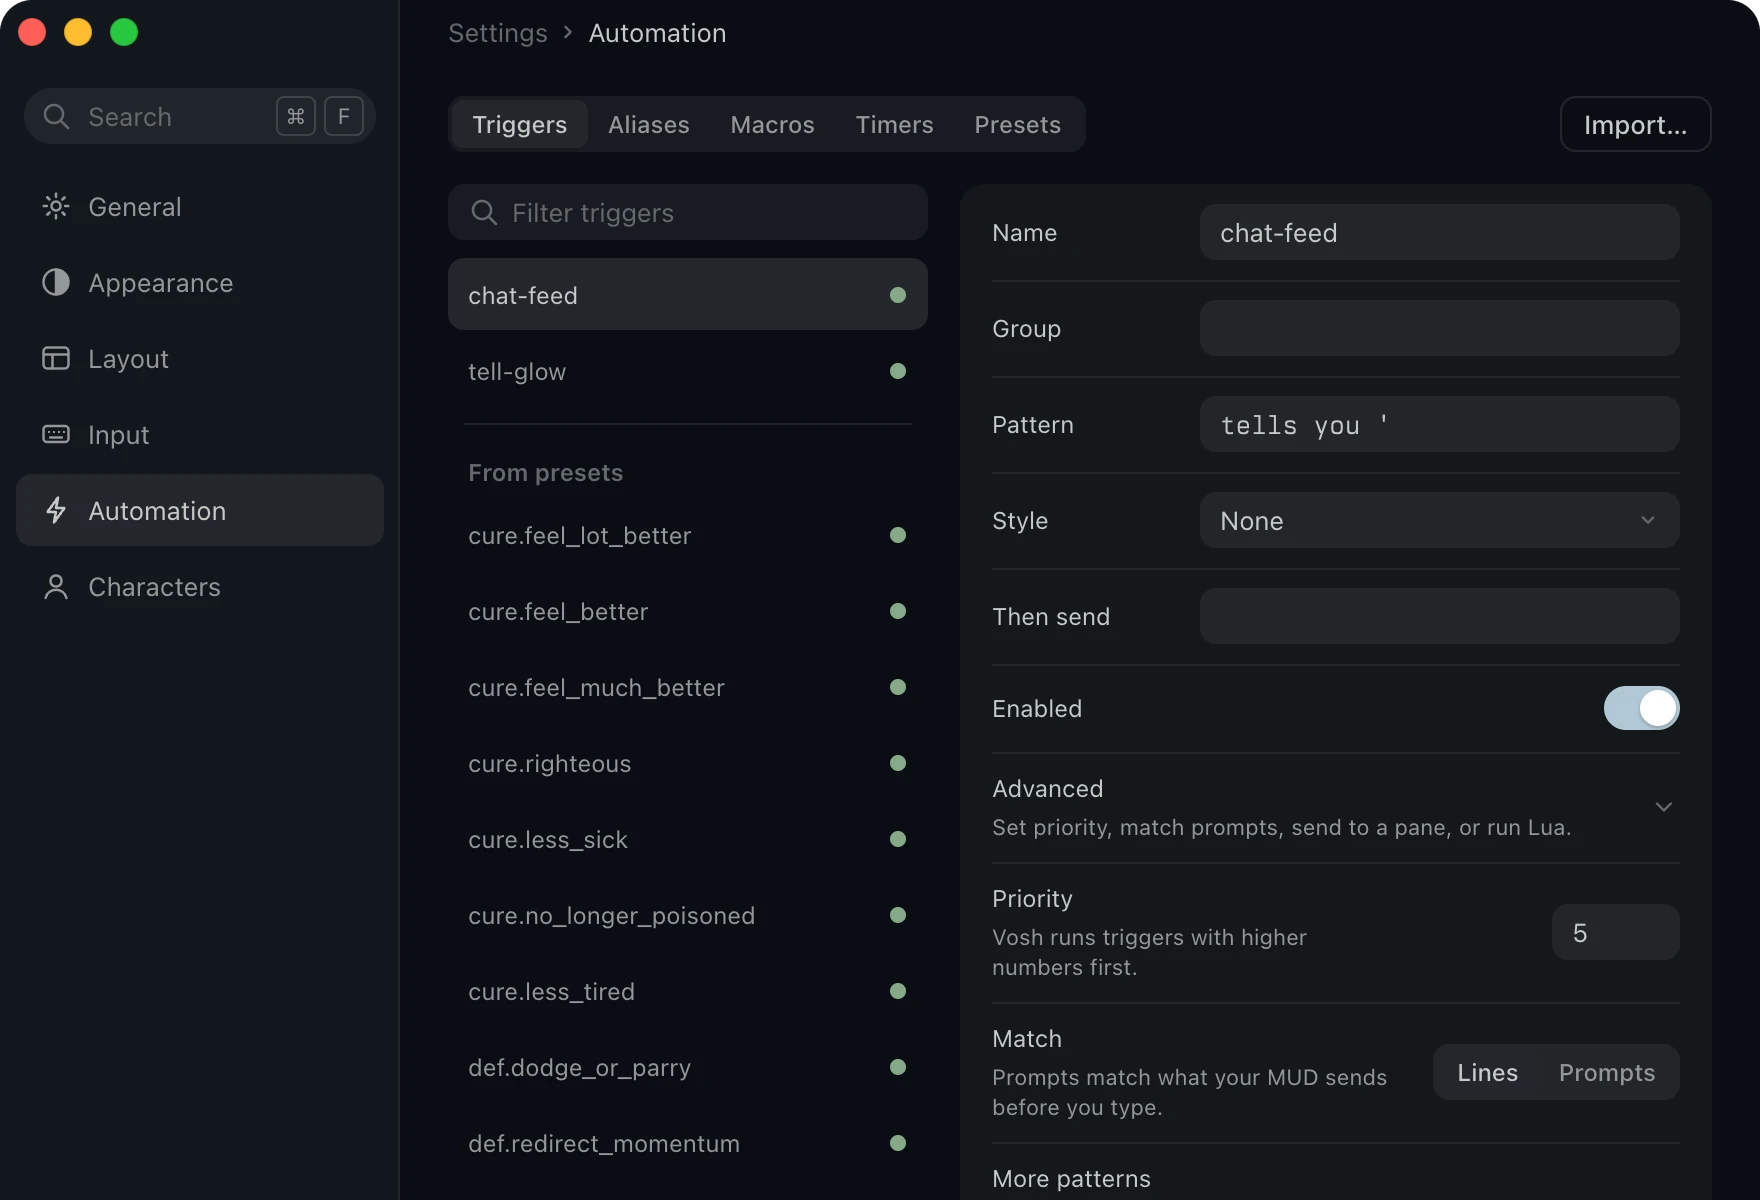Click the Appearance half-circle icon
The height and width of the screenshot is (1200, 1760).
click(56, 283)
